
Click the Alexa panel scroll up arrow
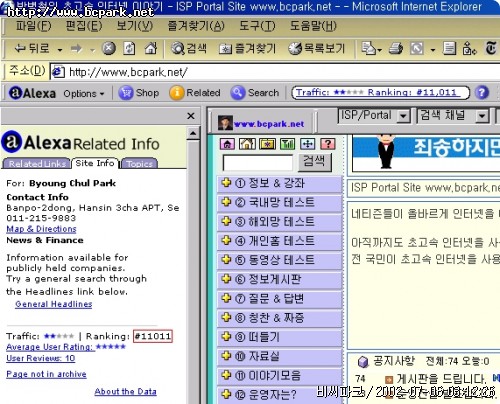[x=193, y=134]
